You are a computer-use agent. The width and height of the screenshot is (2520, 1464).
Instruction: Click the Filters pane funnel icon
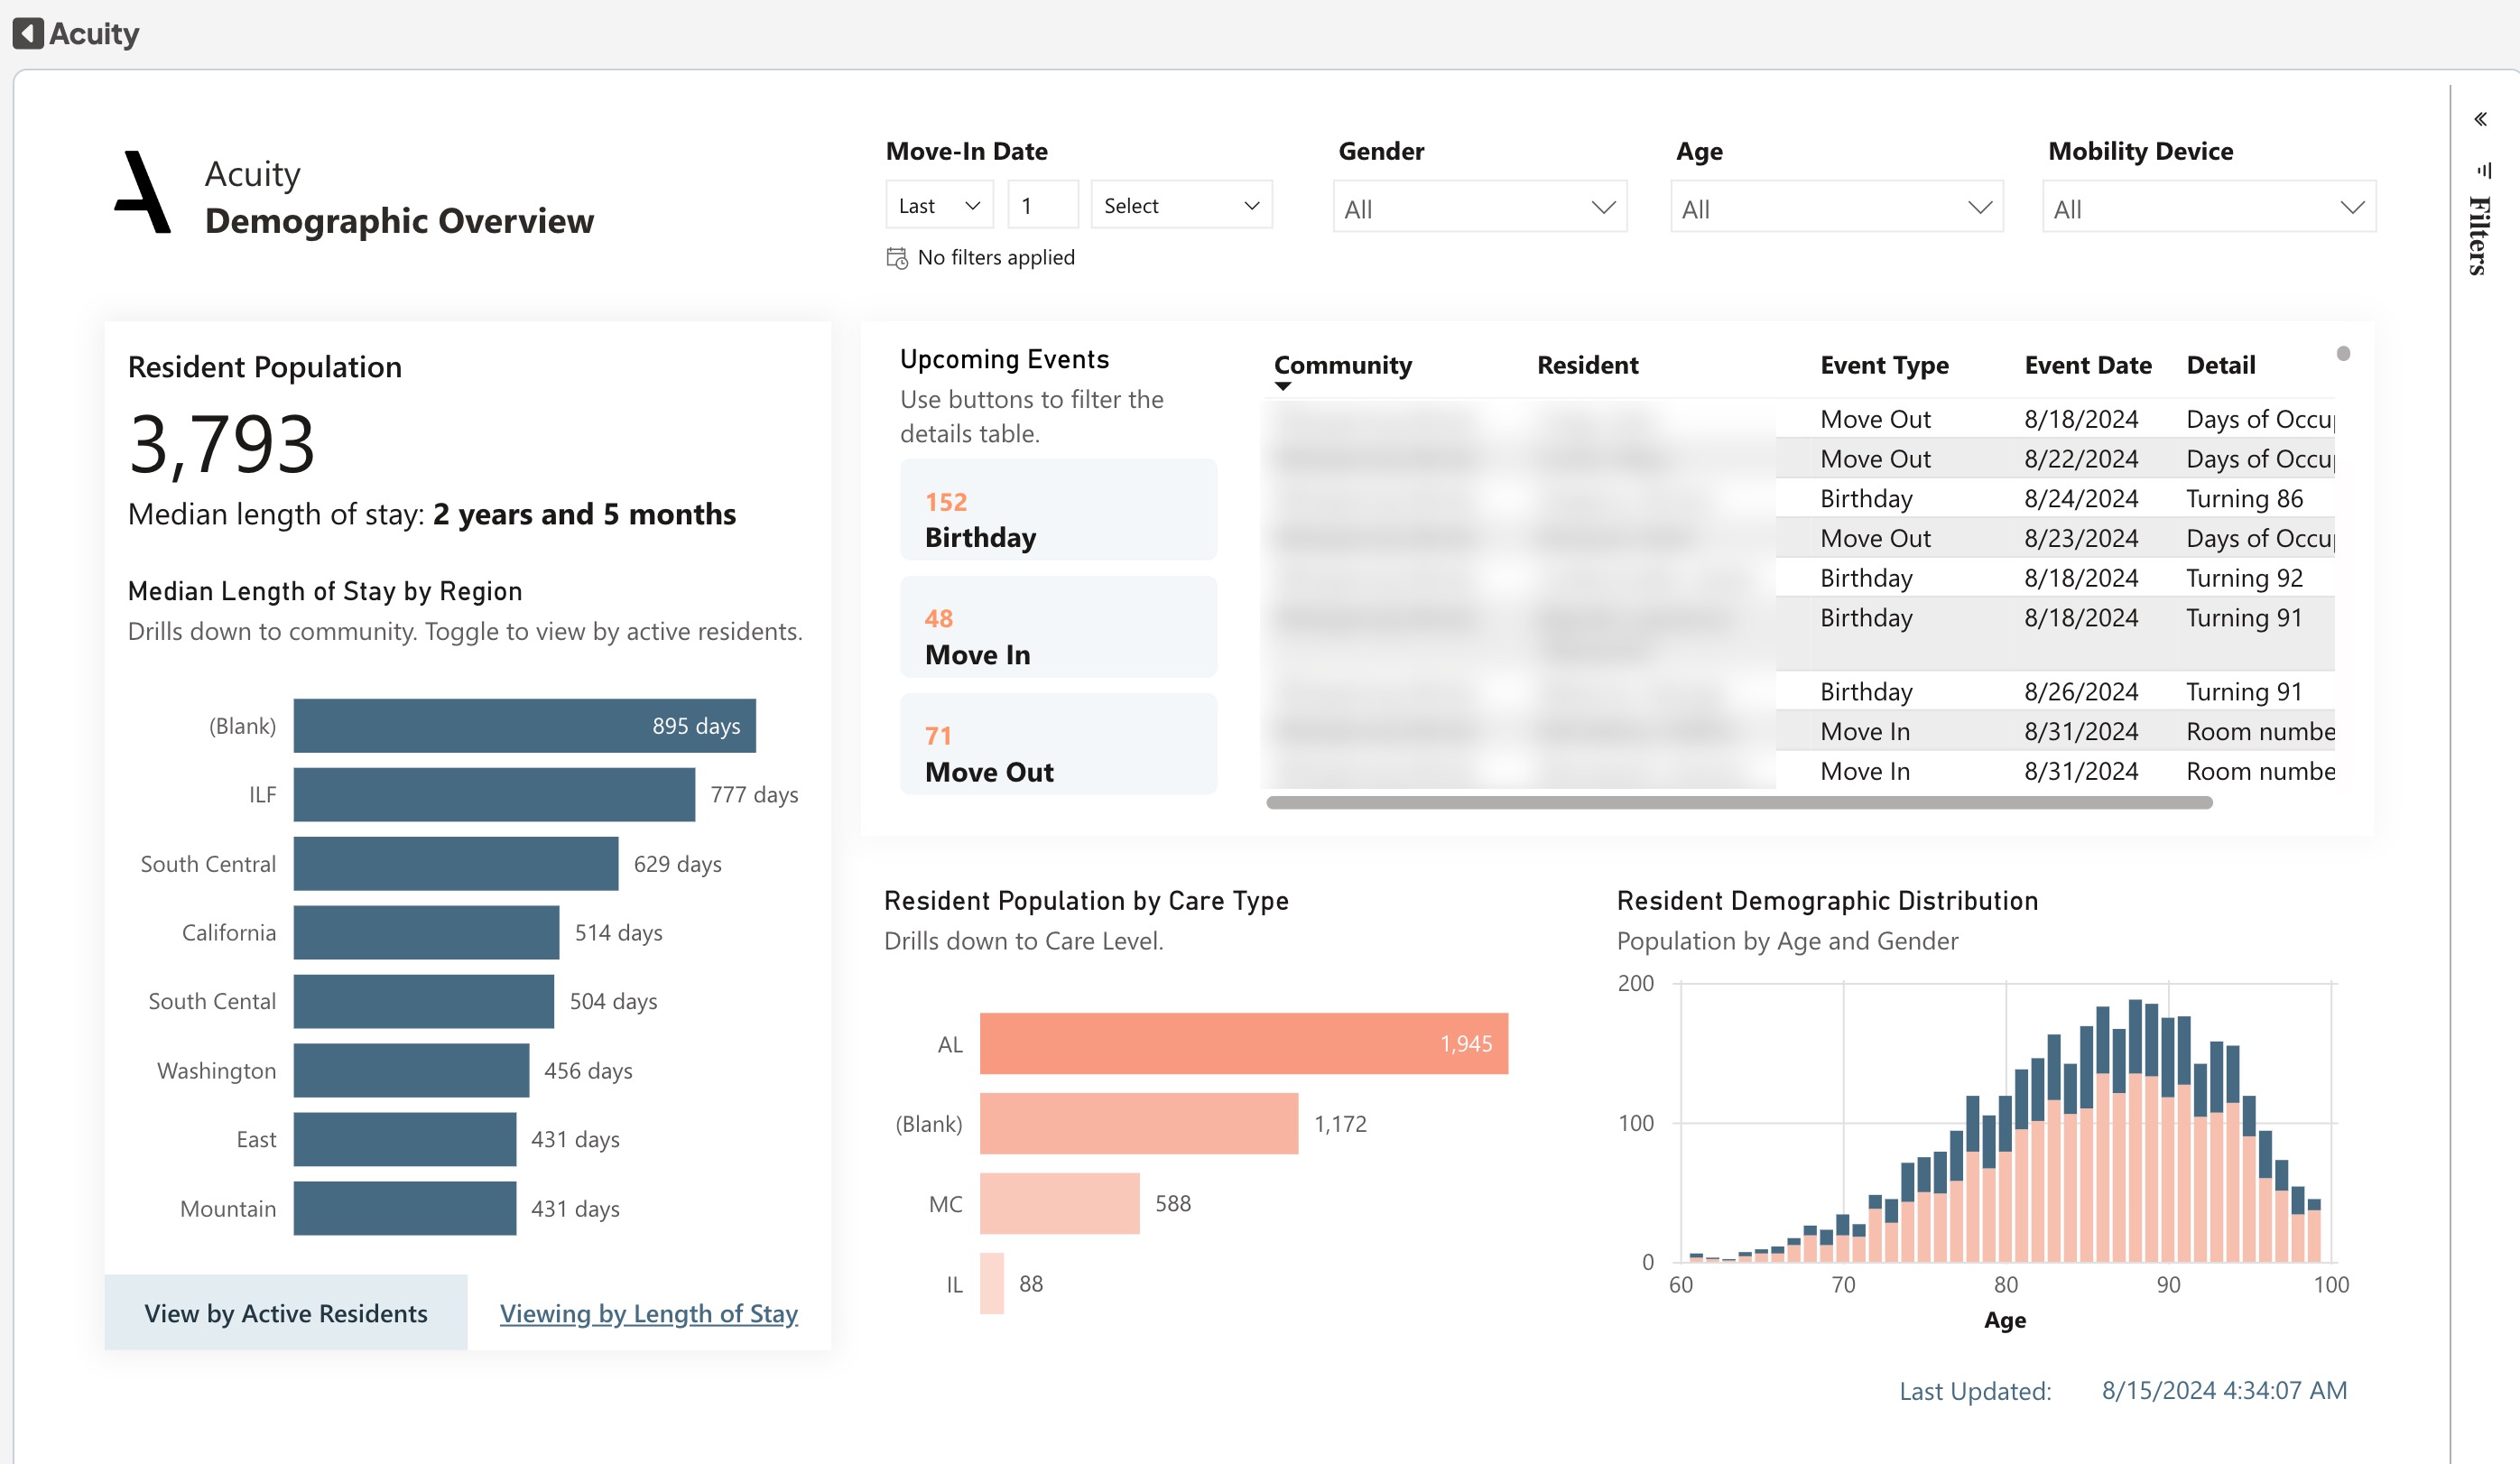2483,169
